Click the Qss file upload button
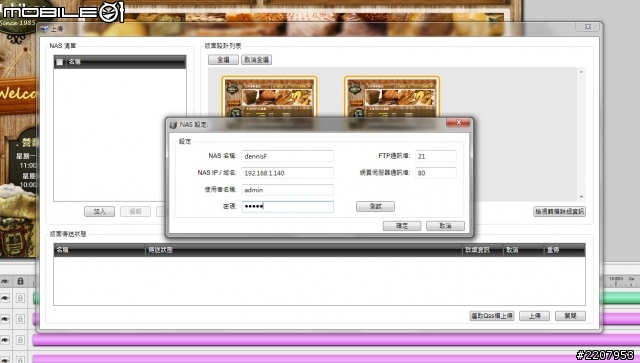This screenshot has height=363, width=640. tap(491, 316)
